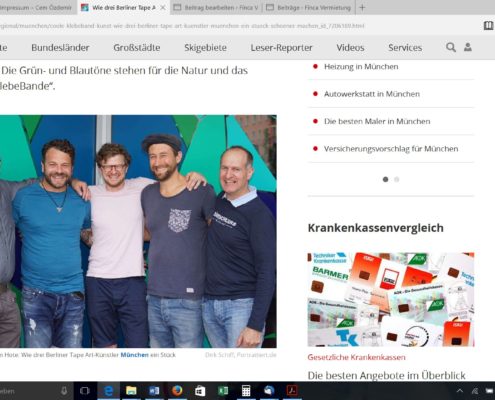The width and height of the screenshot is (495, 400).
Task: Click the Dirk Schiff photo credit
Action: coord(241,355)
